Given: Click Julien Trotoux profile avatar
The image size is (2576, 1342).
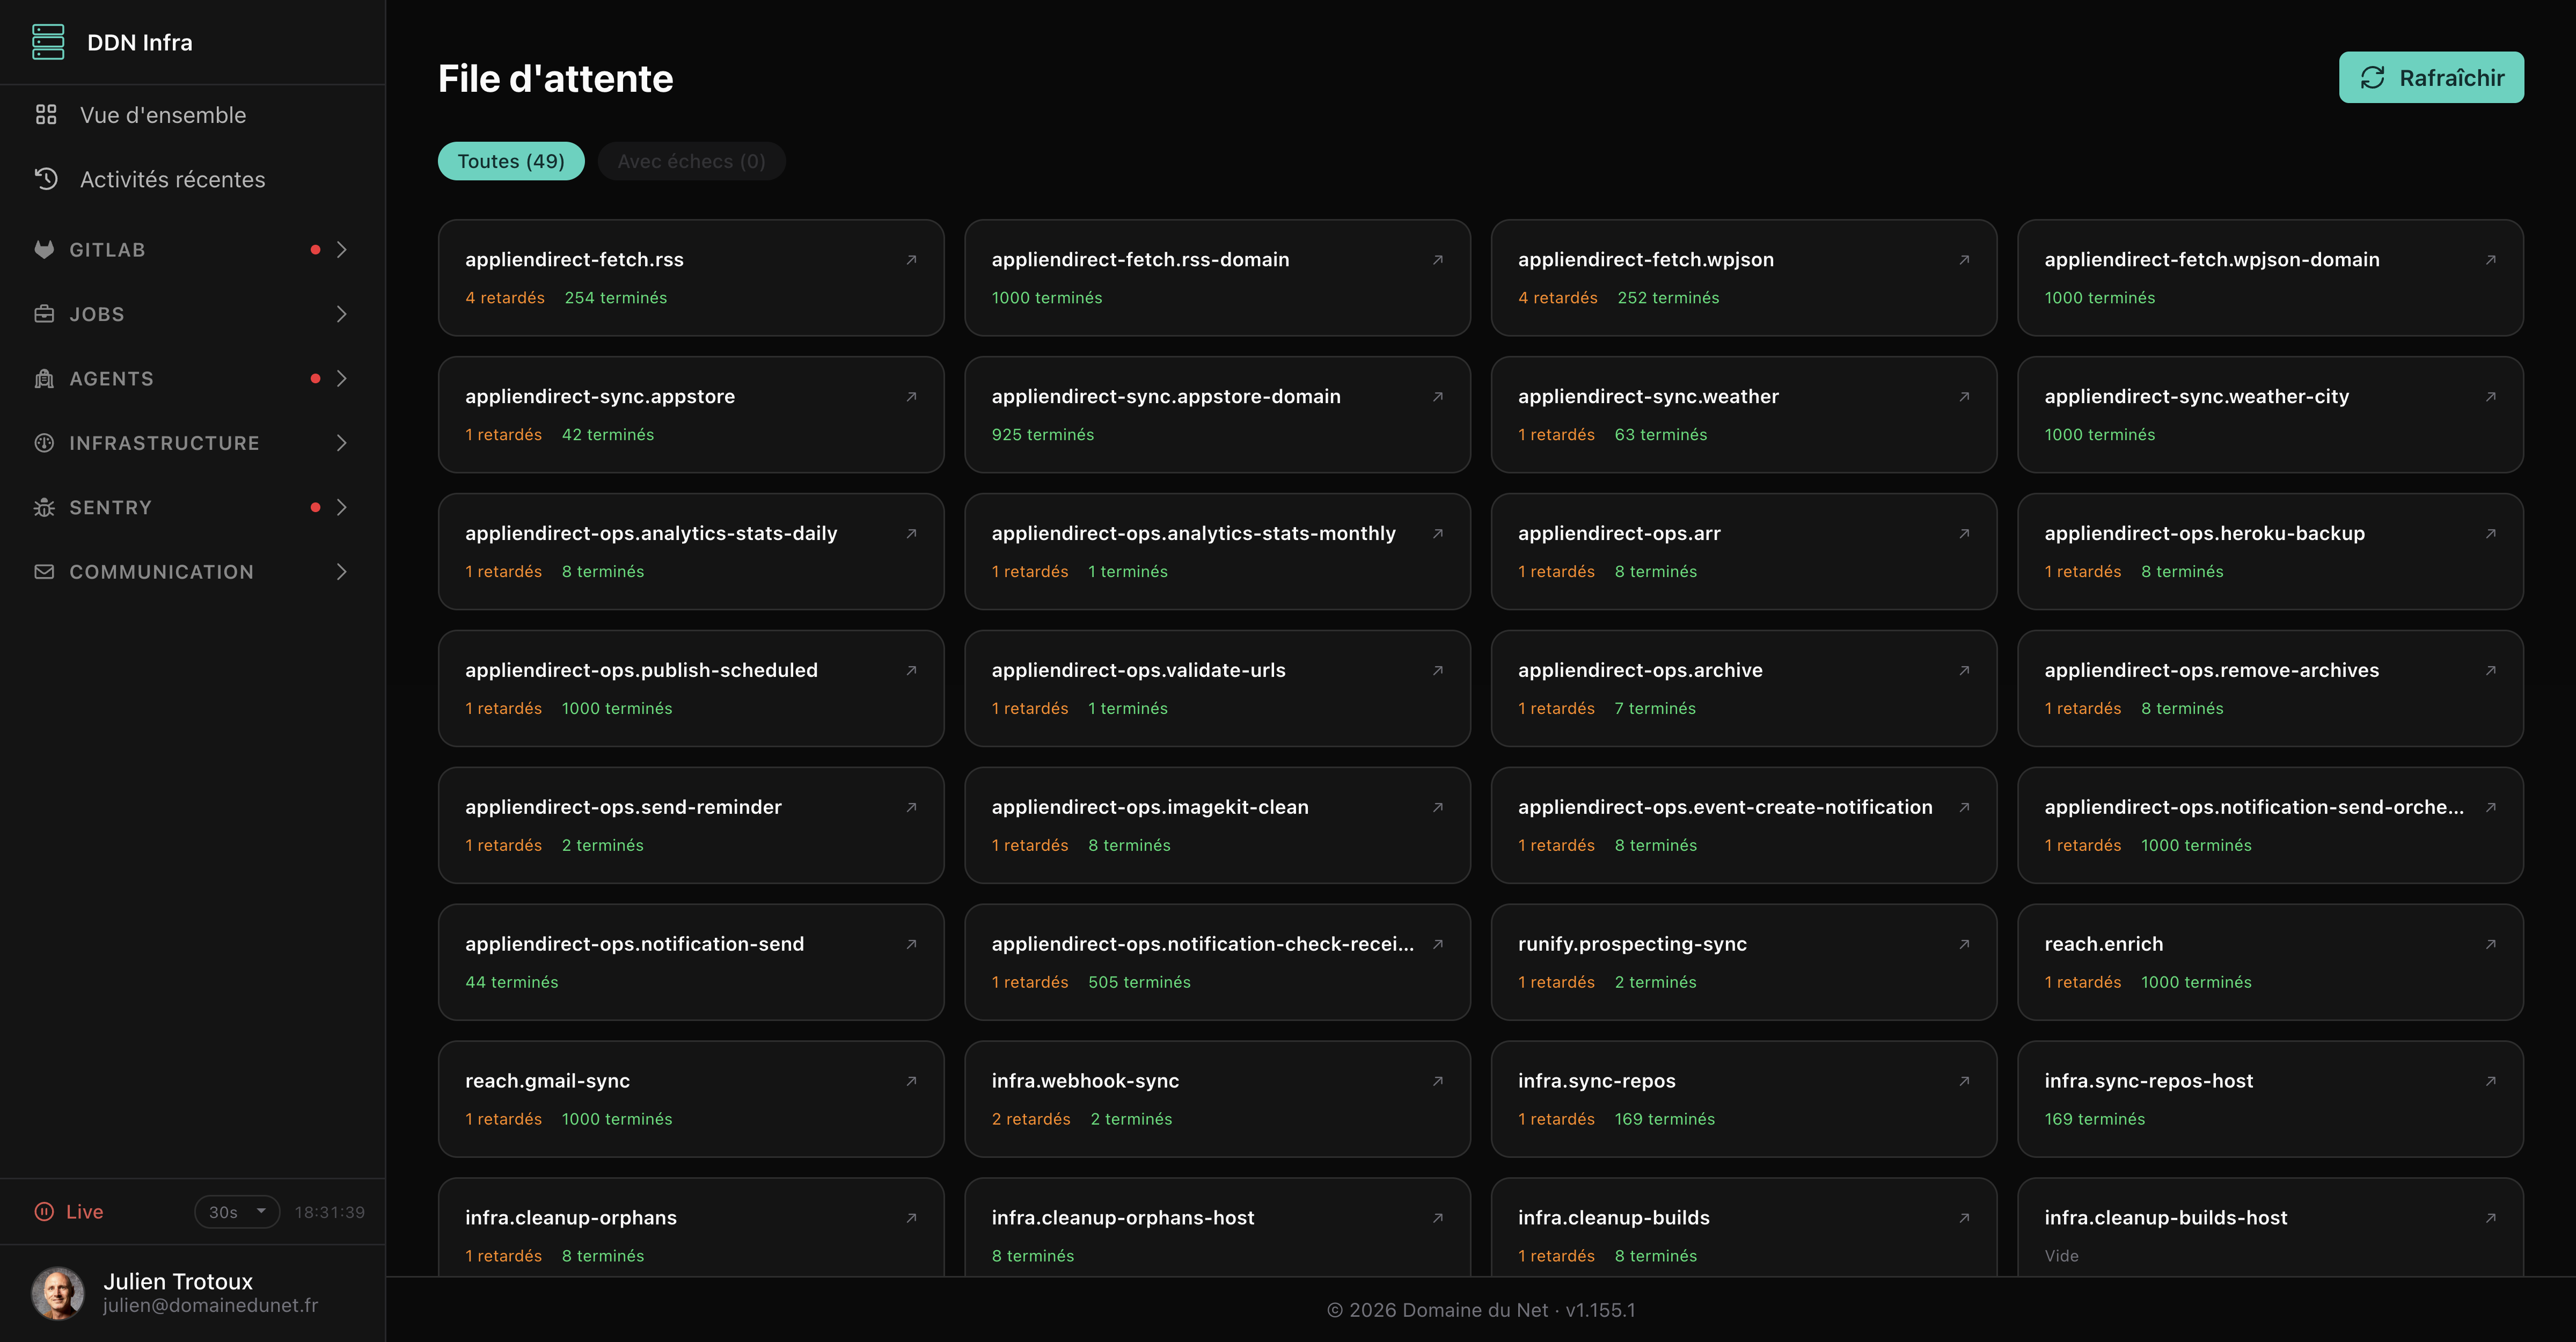Looking at the screenshot, I should click(58, 1293).
